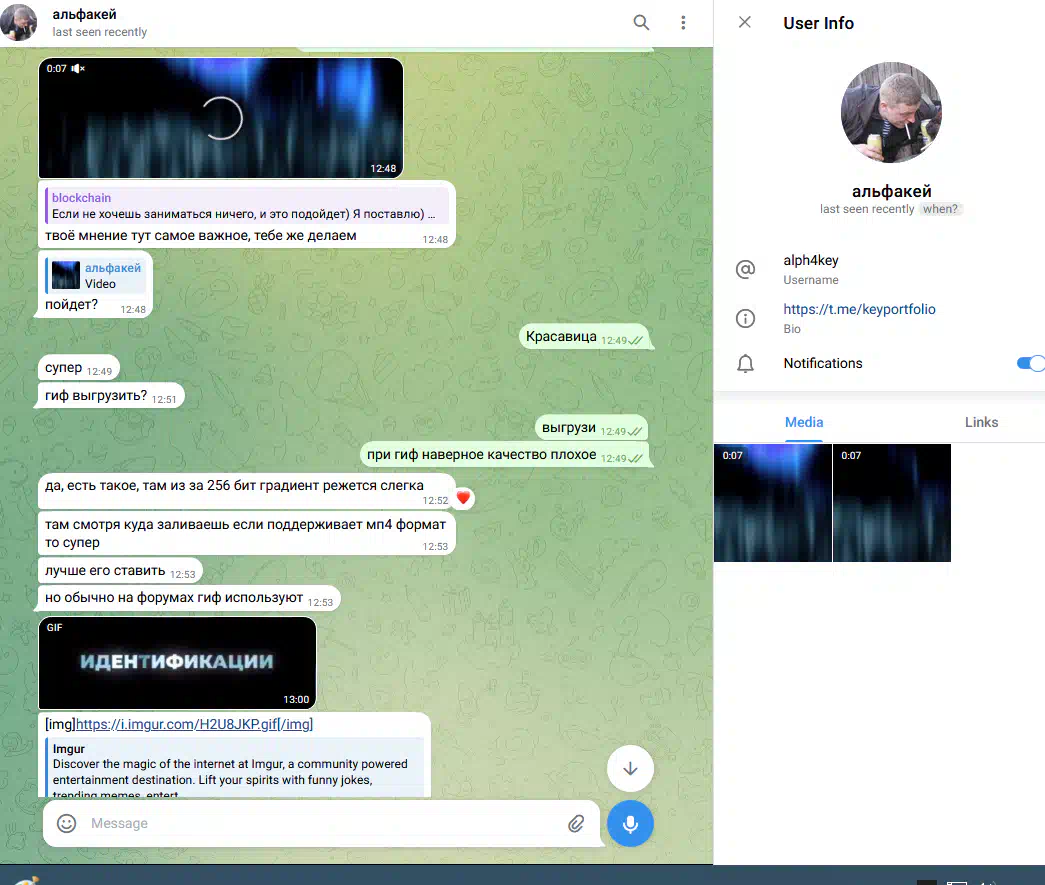
Task: Select the Media tab
Action: click(804, 422)
